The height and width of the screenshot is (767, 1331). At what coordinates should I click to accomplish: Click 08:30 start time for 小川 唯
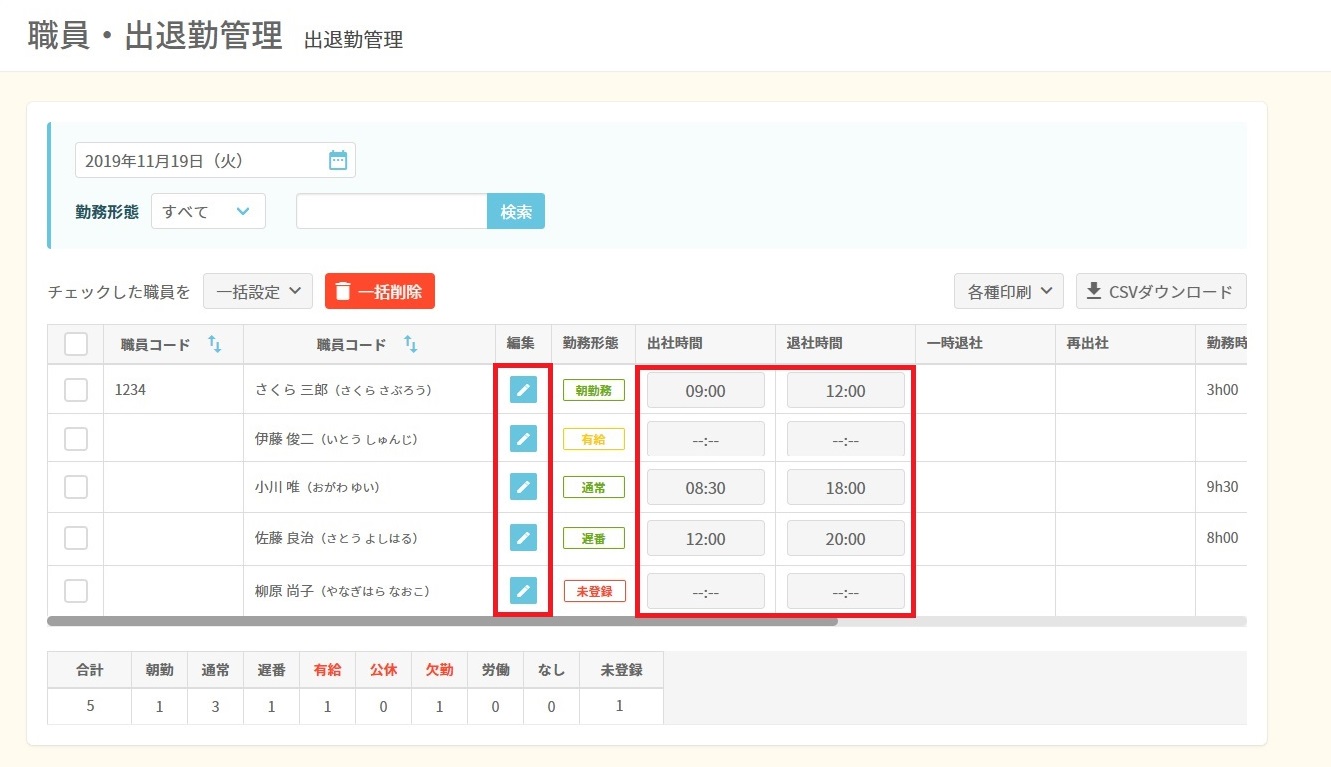coord(706,487)
